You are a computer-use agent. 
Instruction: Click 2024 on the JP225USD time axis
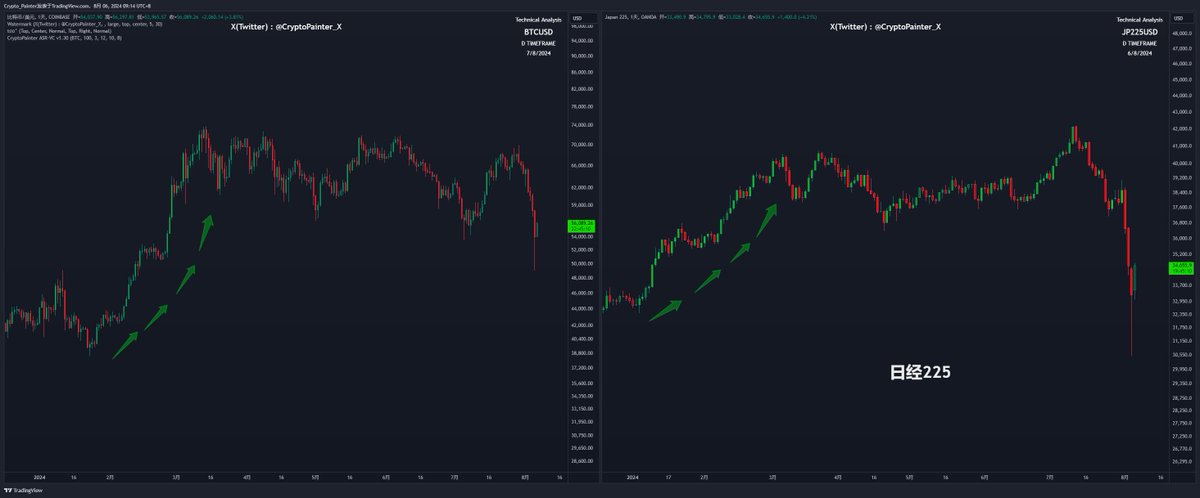(630, 478)
